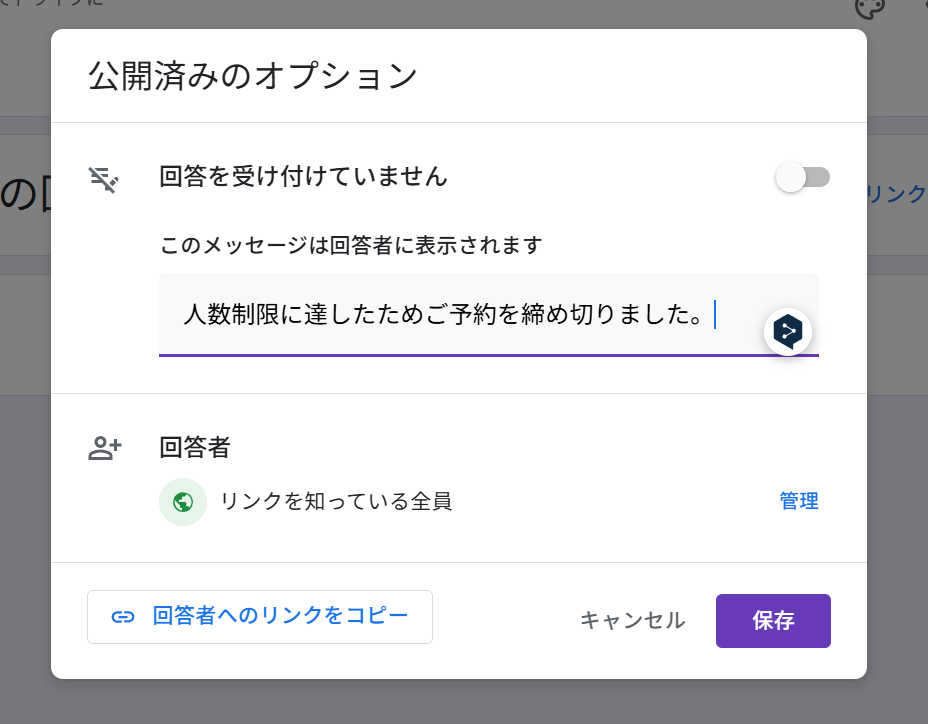Click the add-respondent person icon
928x724 pixels.
click(105, 448)
